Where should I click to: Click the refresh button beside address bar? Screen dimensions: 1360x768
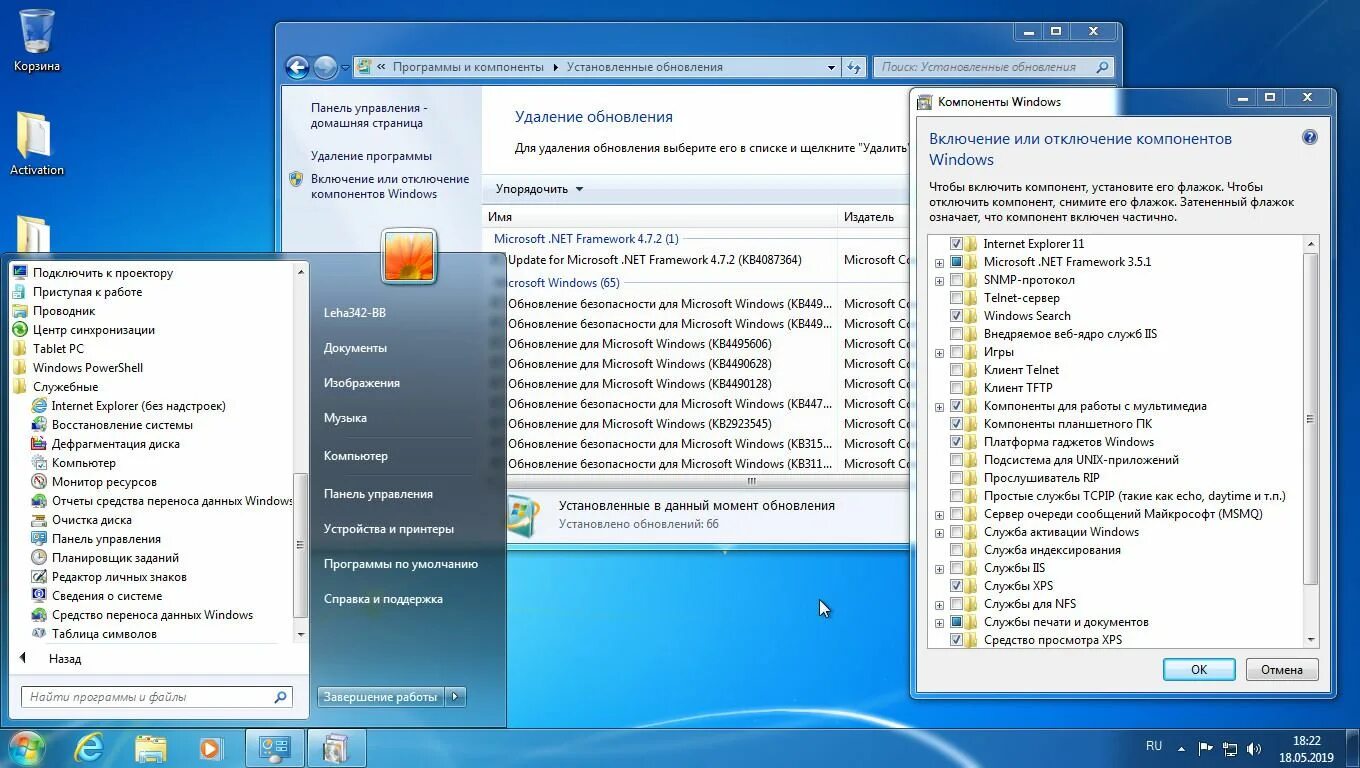[854, 67]
